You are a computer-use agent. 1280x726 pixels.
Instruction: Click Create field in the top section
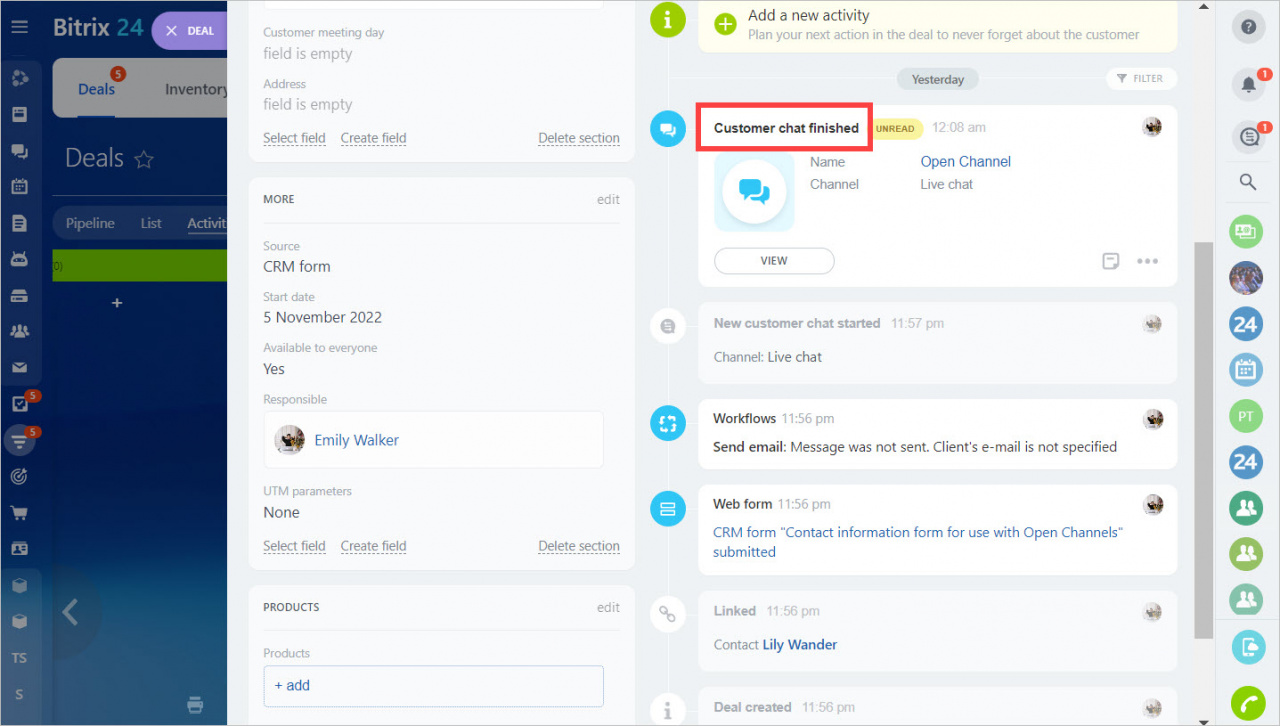(x=373, y=138)
